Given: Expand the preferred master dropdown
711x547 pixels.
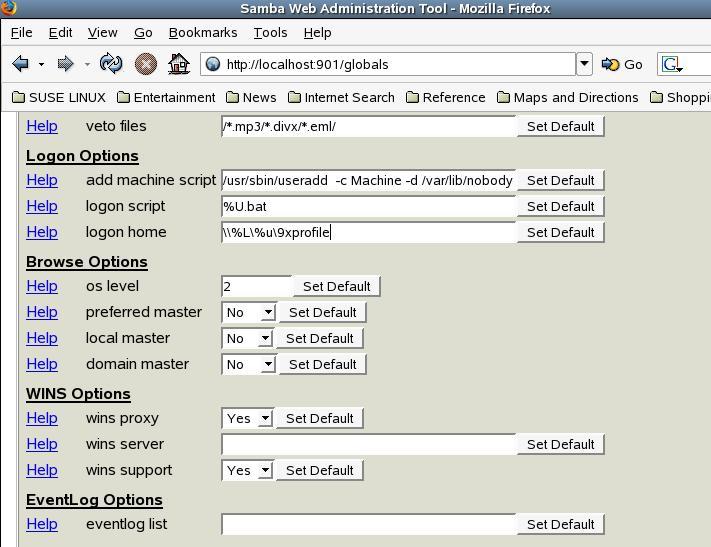Looking at the screenshot, I should [248, 312].
